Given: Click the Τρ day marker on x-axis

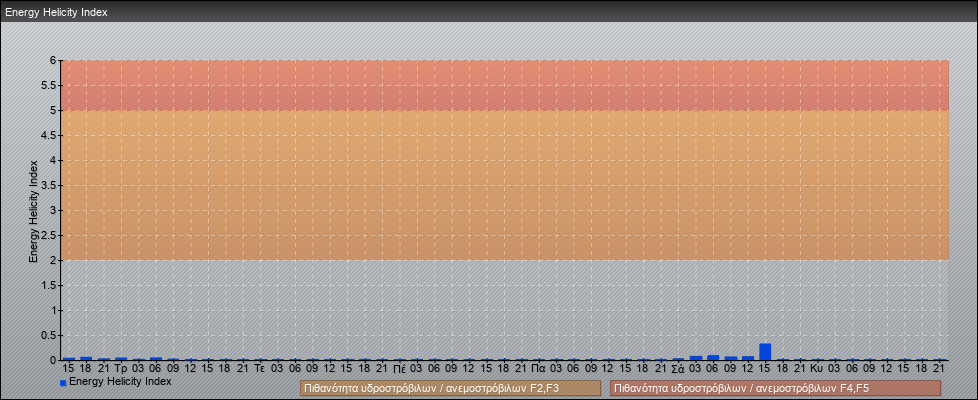Looking at the screenshot, I should coord(120,368).
